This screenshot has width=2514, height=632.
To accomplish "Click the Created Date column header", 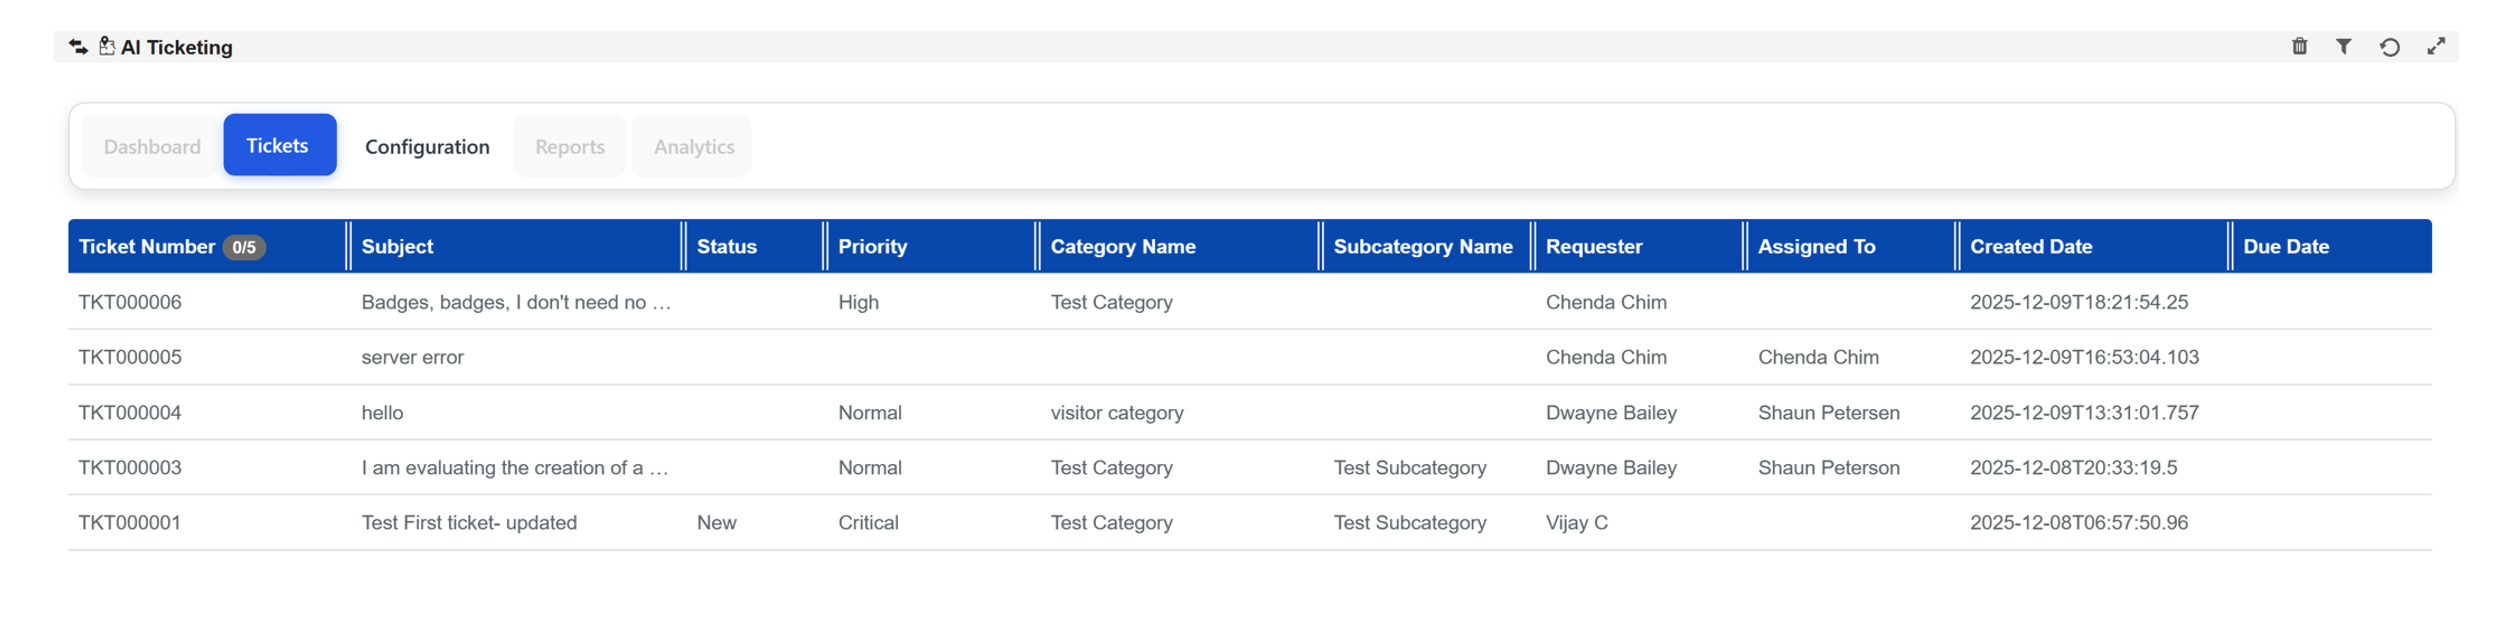I will tap(2030, 247).
